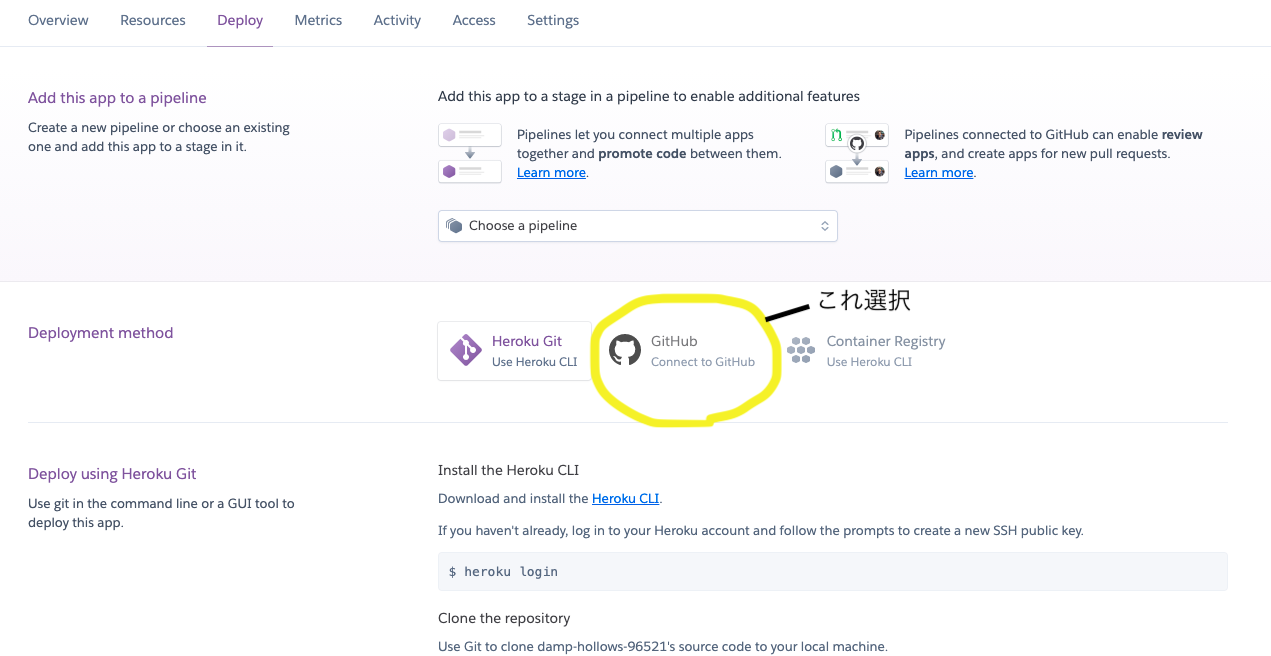This screenshot has height=656, width=1271.
Task: Click the heroku login command box
Action: coord(832,572)
